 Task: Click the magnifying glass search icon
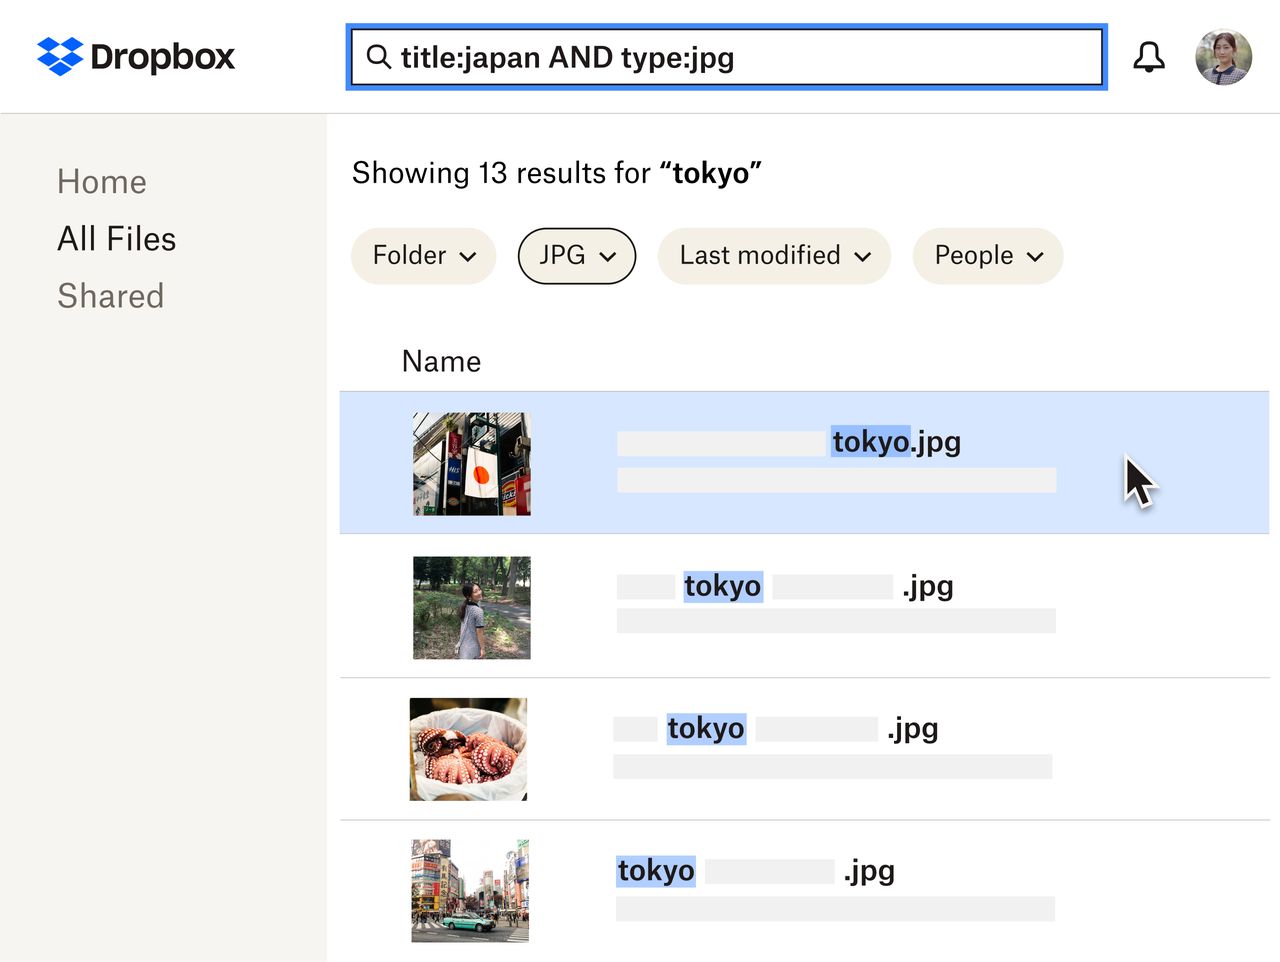tap(378, 58)
